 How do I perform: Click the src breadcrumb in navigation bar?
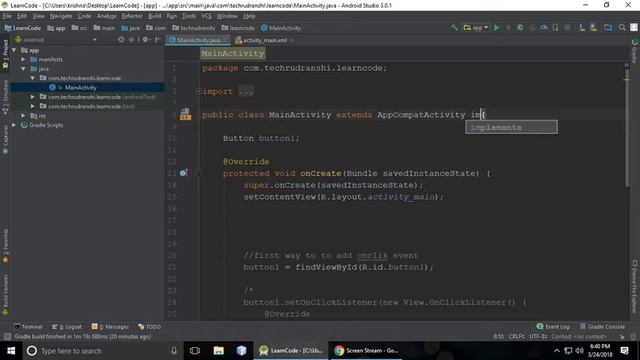click(x=80, y=28)
